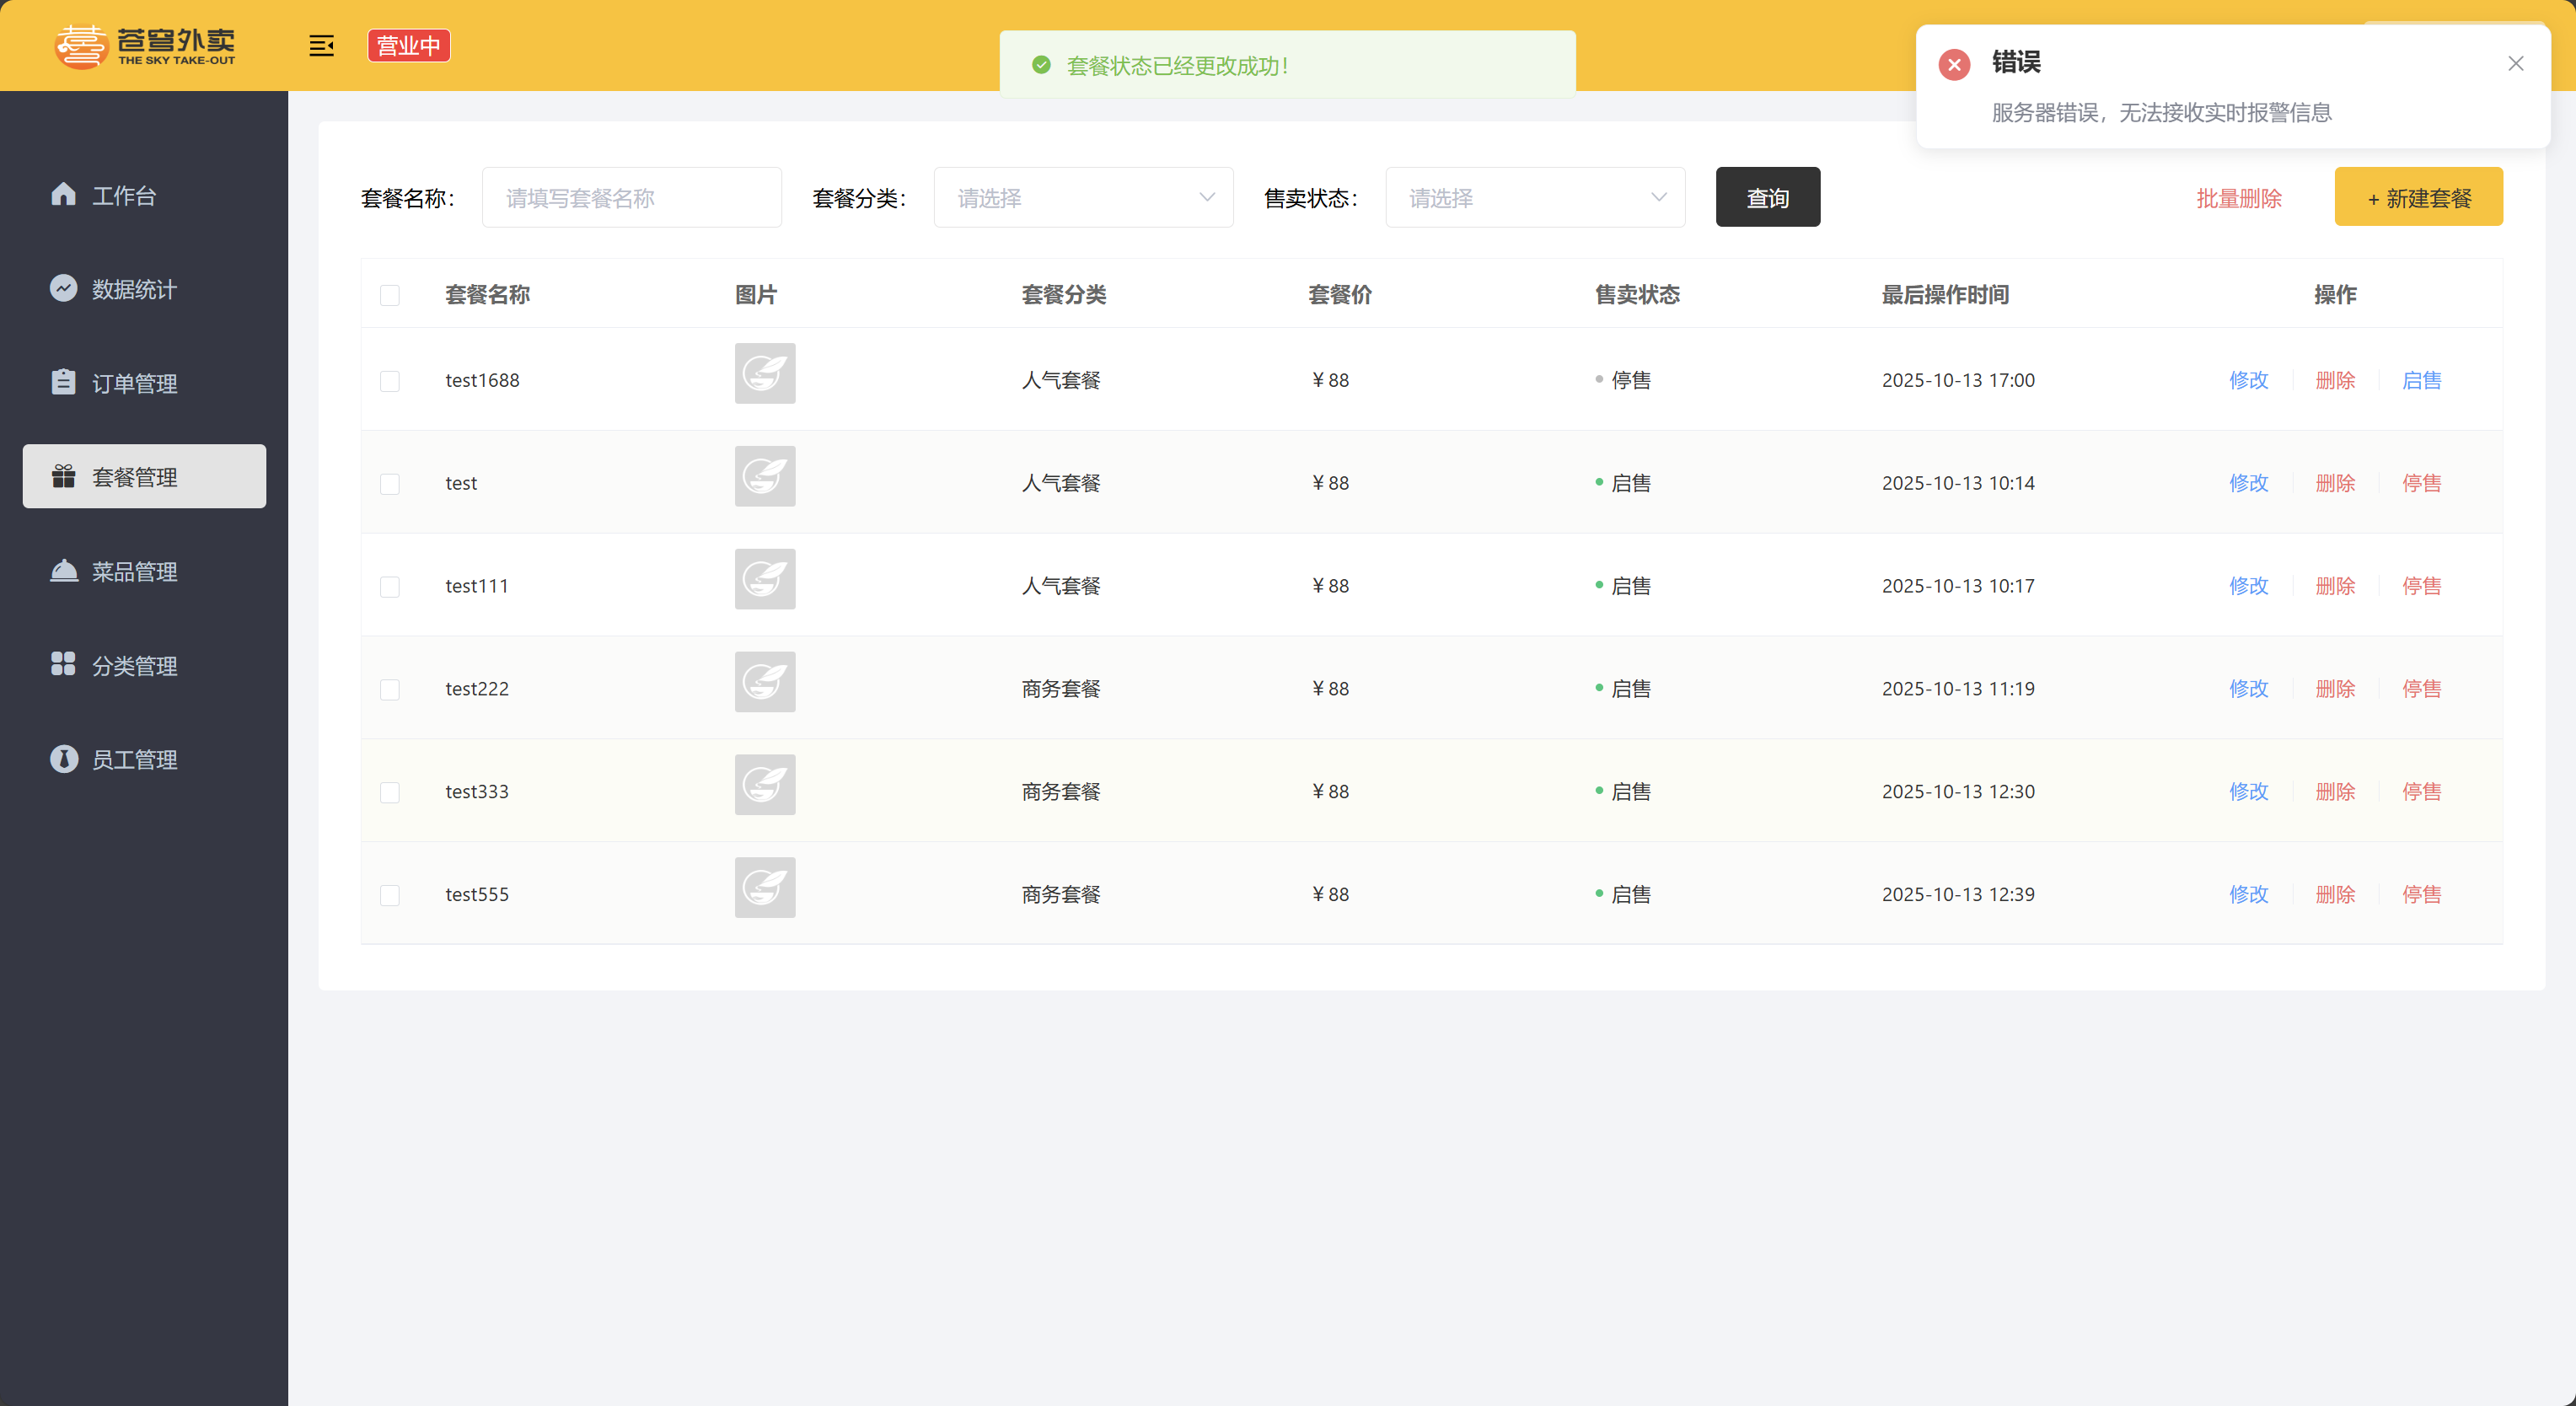This screenshot has height=1406, width=2576.
Task: Open the 售卖状态 dropdown
Action: point(1534,198)
